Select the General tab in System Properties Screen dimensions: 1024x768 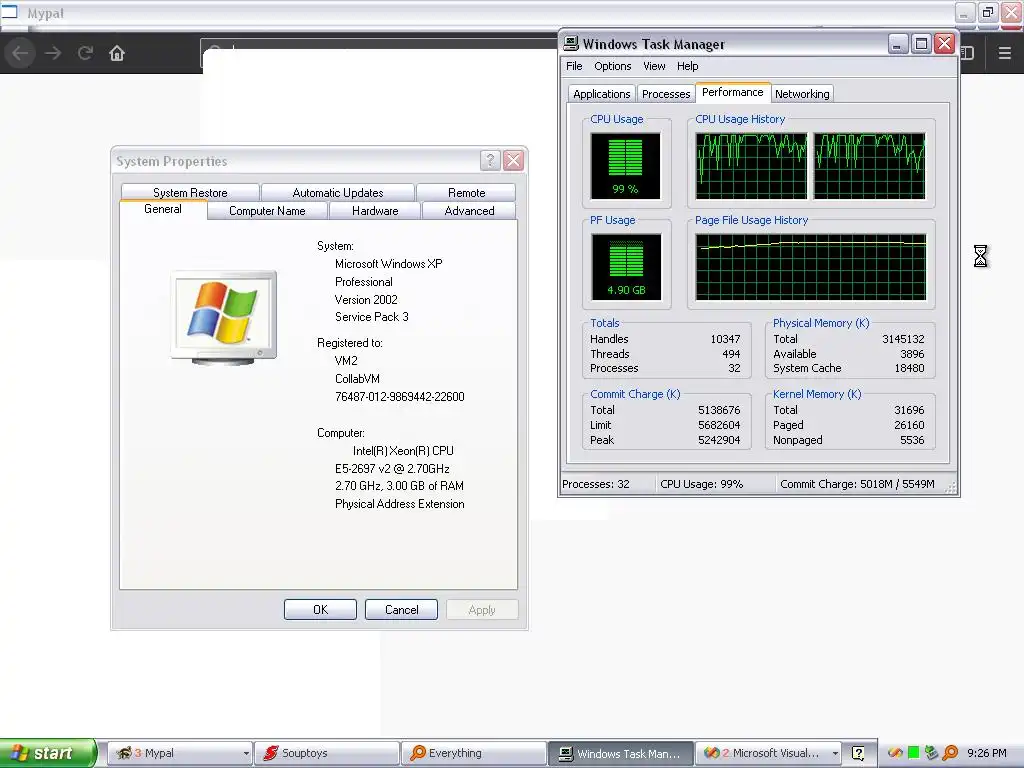pyautogui.click(x=163, y=209)
